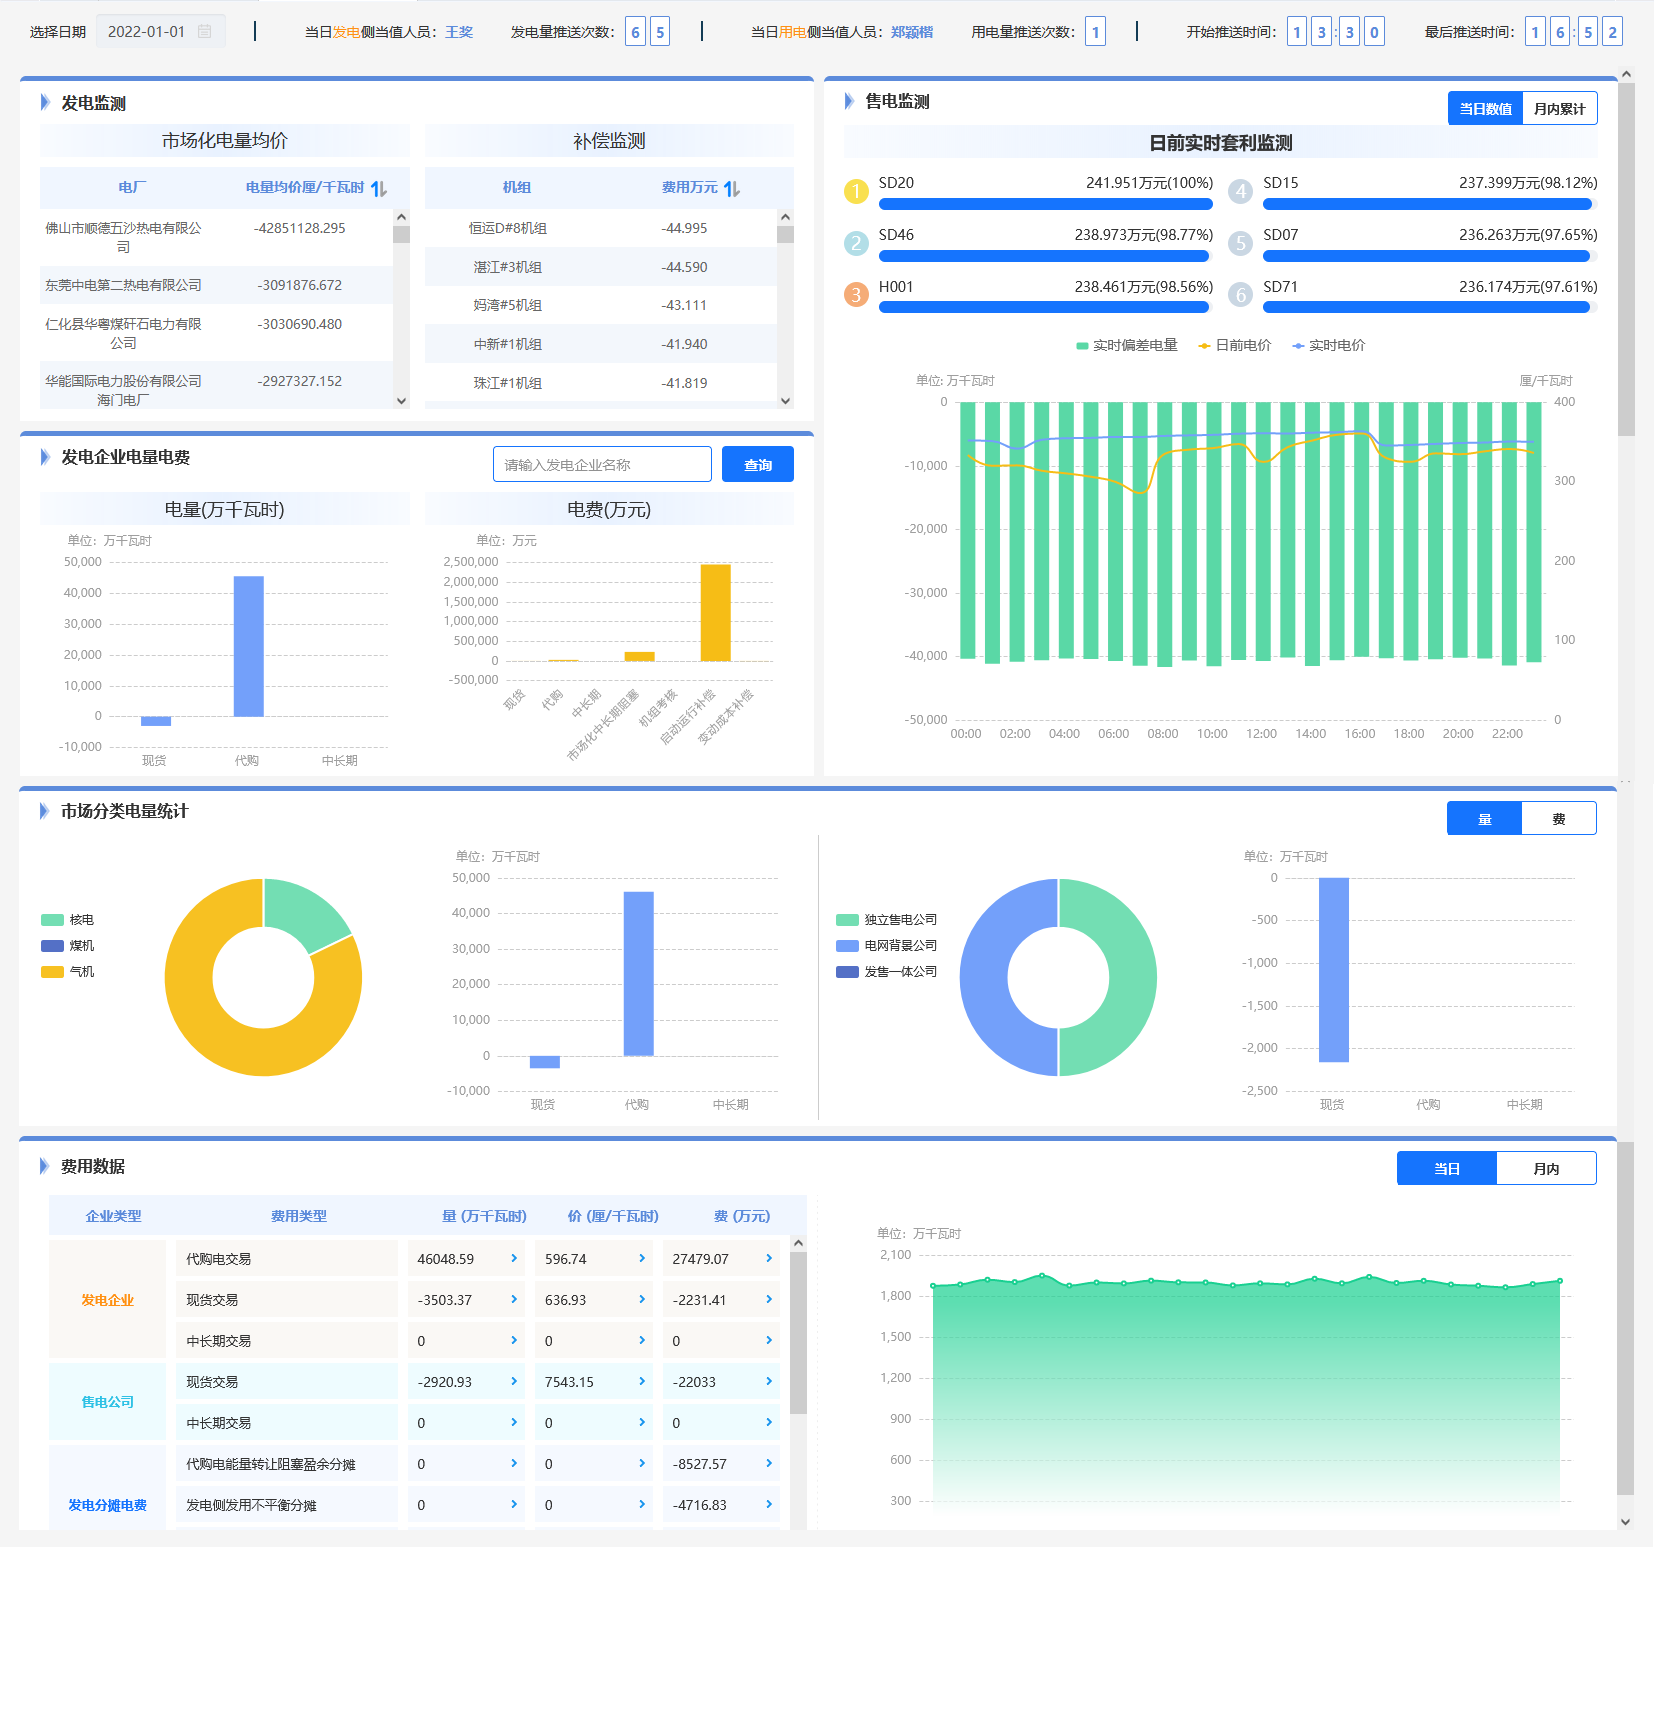Viewport: 1654px width, 1717px height.
Task: Toggle 实时偏差电量 legend series
Action: click(1126, 345)
